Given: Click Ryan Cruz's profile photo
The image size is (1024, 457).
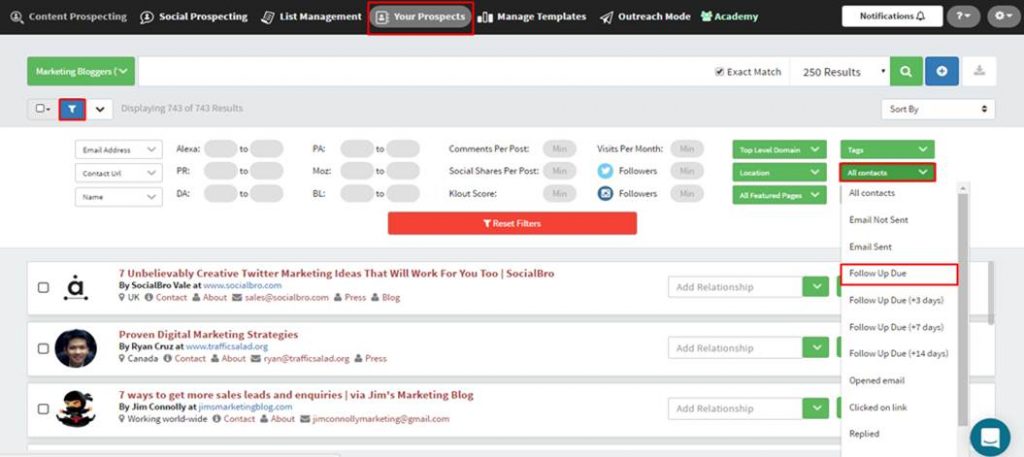Looking at the screenshot, I should [x=76, y=348].
